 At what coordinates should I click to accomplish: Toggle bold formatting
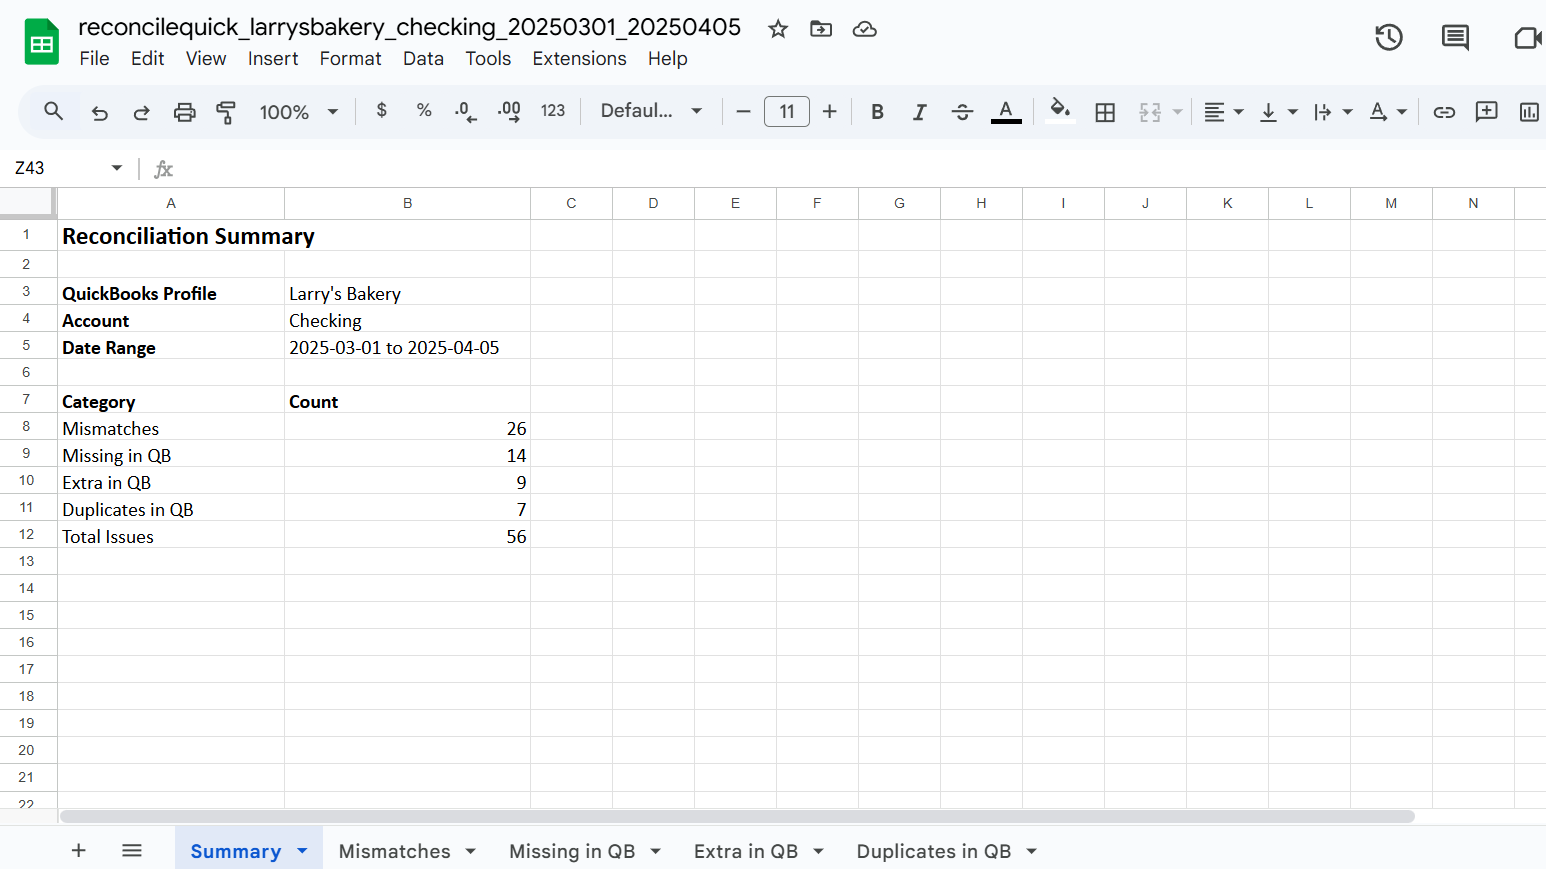(x=877, y=112)
